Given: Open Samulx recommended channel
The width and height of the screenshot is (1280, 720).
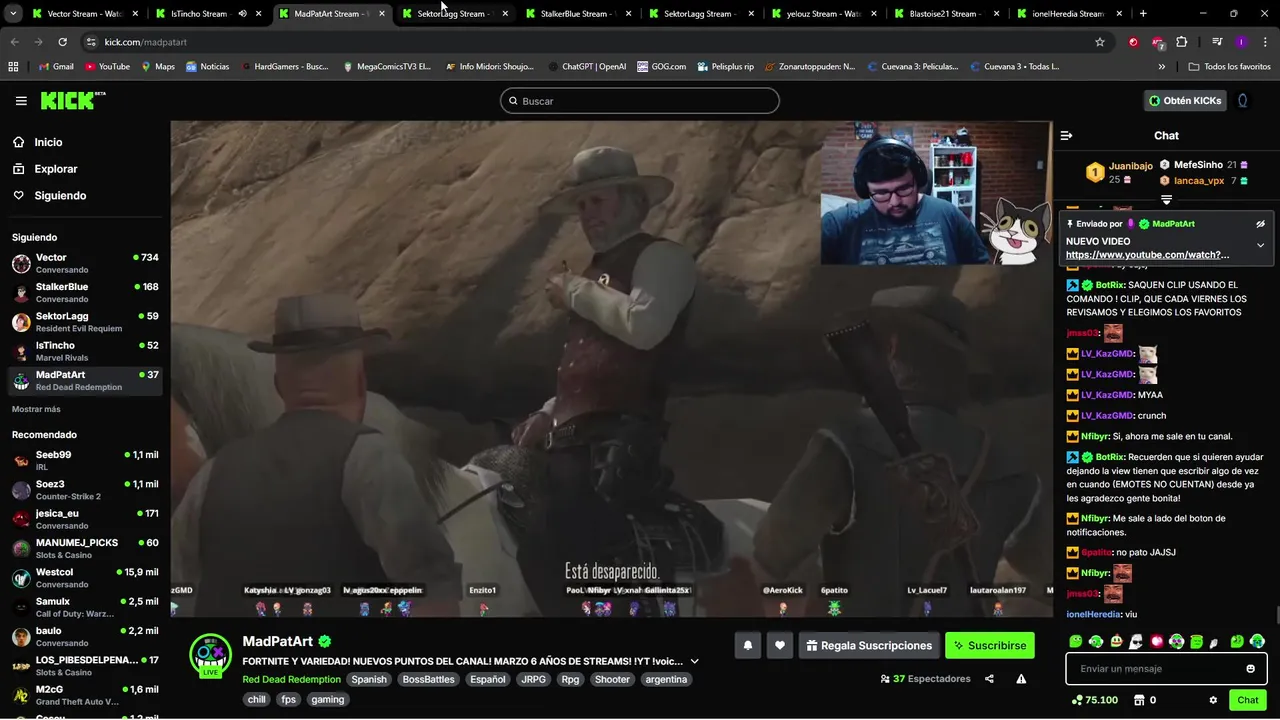Looking at the screenshot, I should (x=85, y=607).
